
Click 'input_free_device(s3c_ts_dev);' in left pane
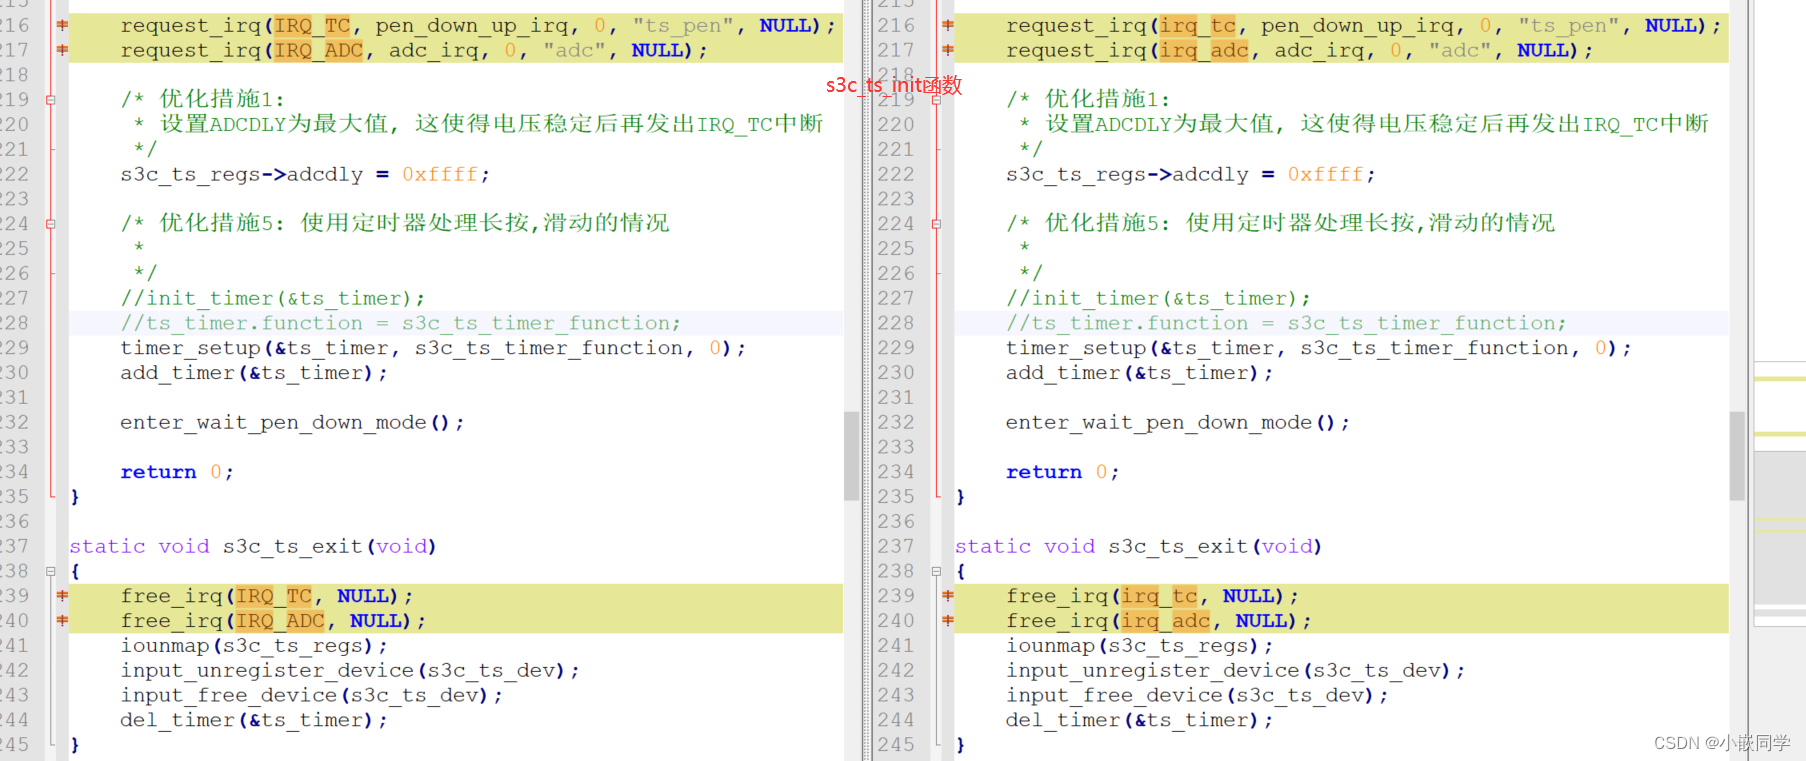click(312, 695)
